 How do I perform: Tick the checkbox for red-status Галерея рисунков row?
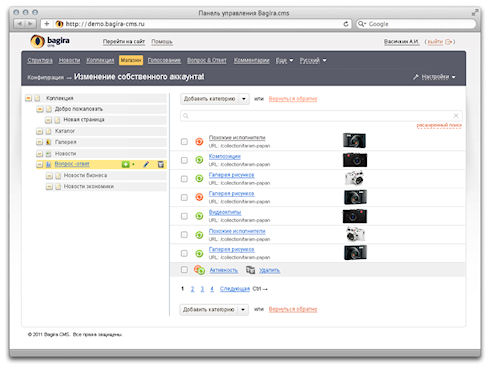click(184, 198)
